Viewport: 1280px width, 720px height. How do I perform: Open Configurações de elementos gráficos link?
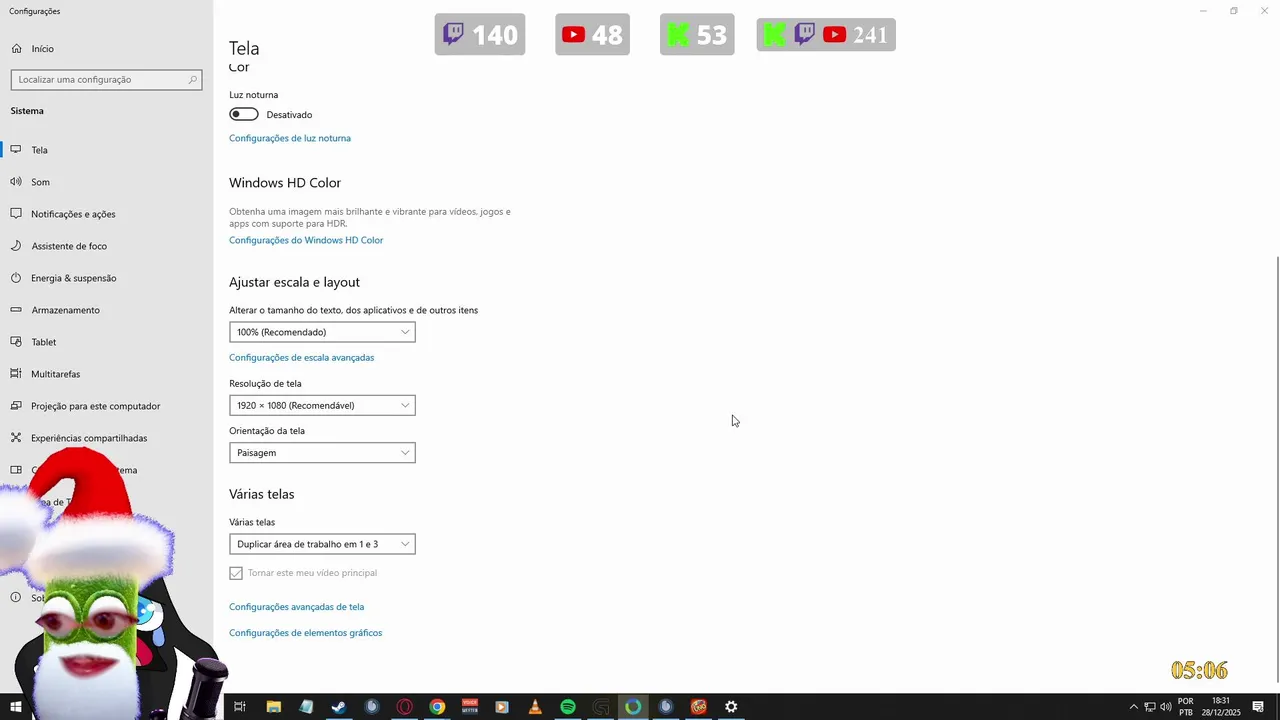click(x=306, y=633)
